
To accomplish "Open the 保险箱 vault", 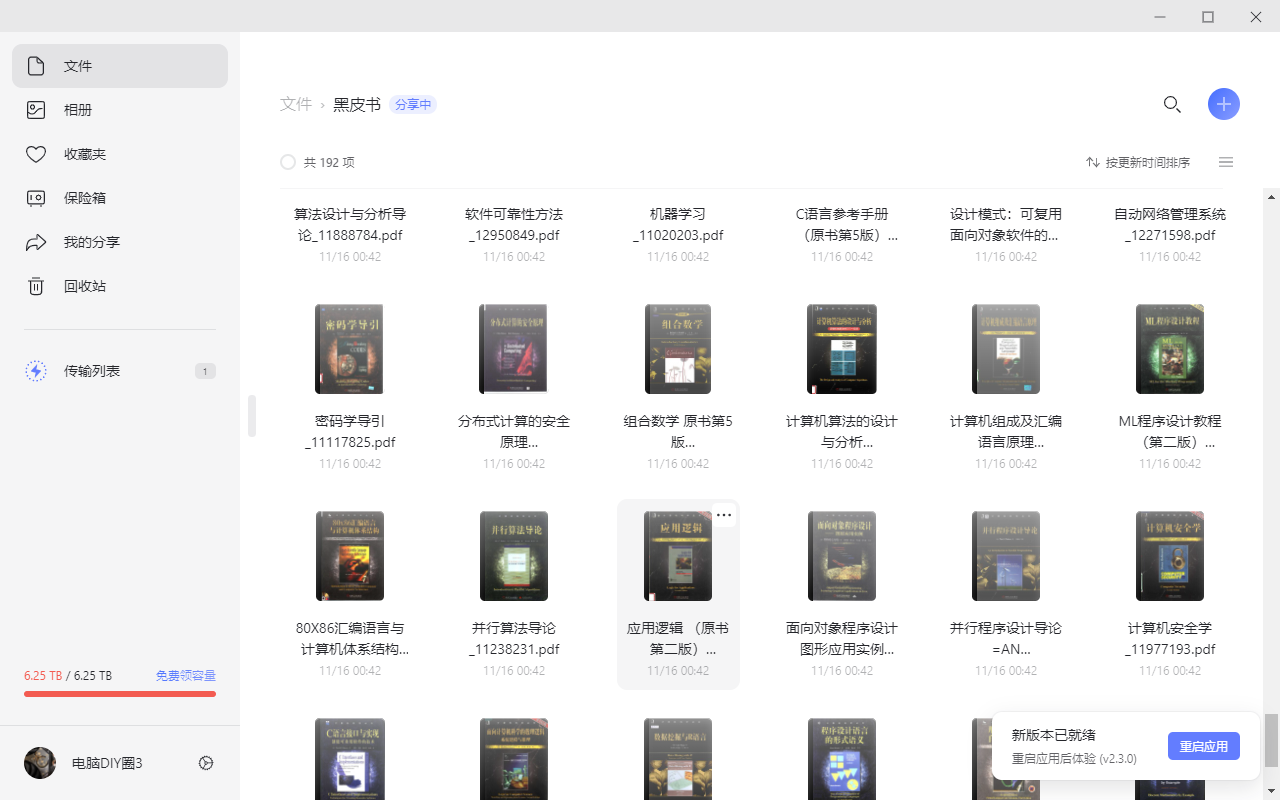I will [120, 198].
